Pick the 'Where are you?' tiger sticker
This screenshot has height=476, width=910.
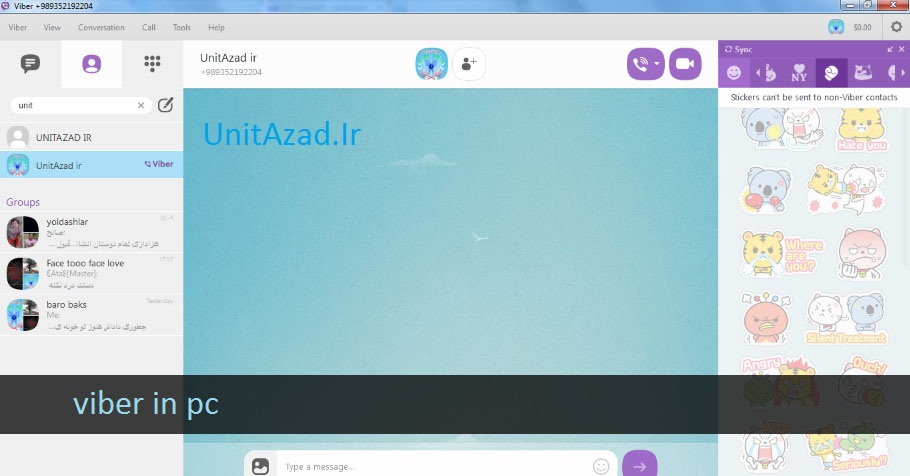click(x=781, y=254)
